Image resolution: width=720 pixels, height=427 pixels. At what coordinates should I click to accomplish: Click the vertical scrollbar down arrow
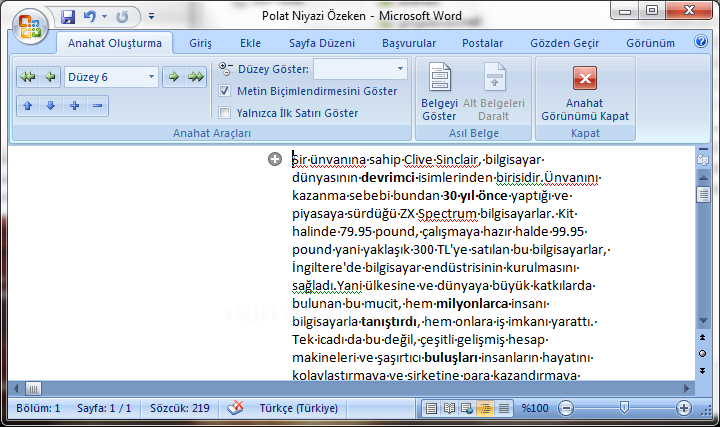pyautogui.click(x=703, y=320)
